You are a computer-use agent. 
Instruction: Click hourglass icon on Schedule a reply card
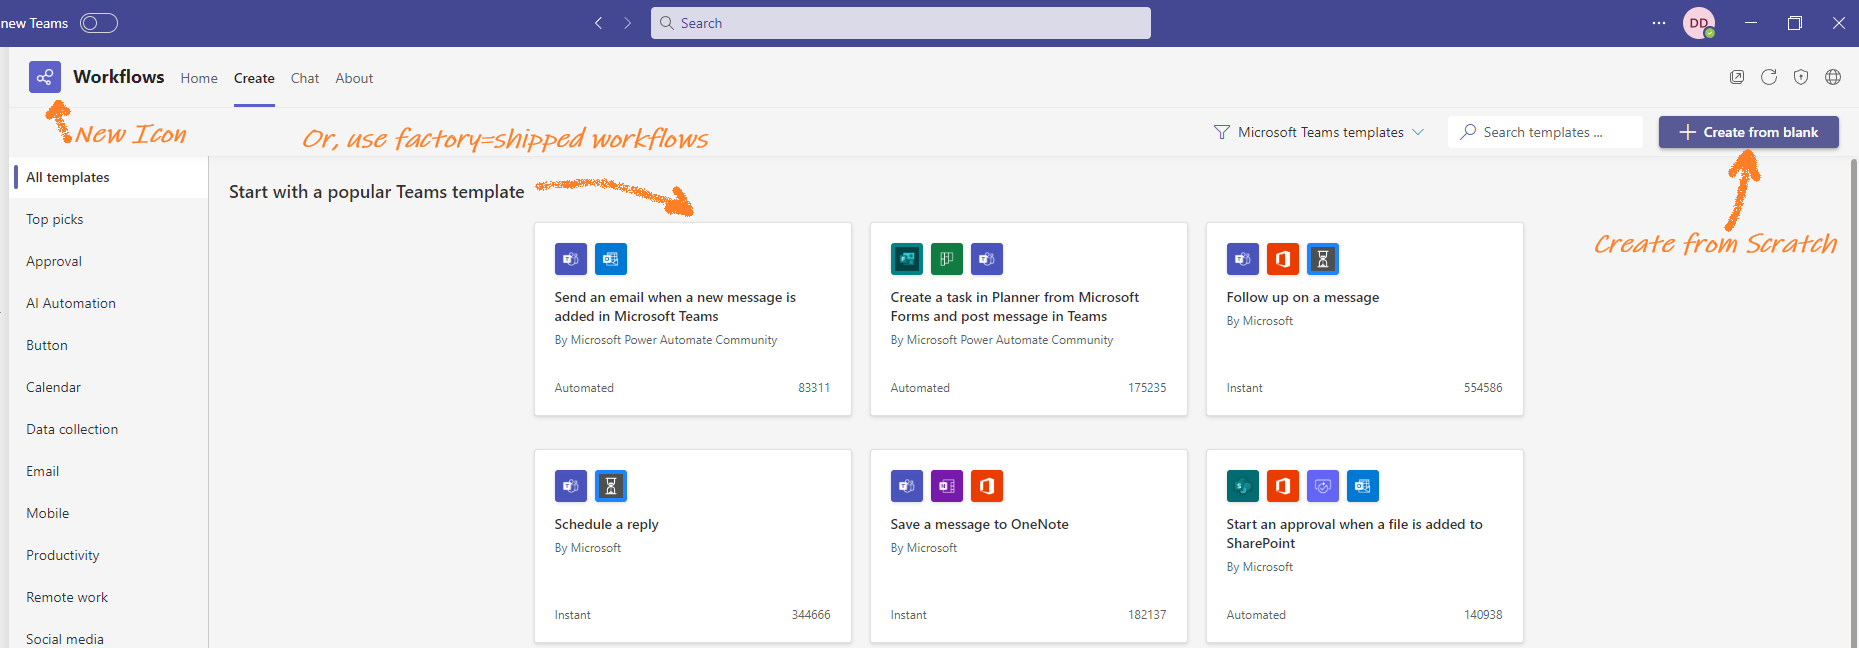point(611,486)
